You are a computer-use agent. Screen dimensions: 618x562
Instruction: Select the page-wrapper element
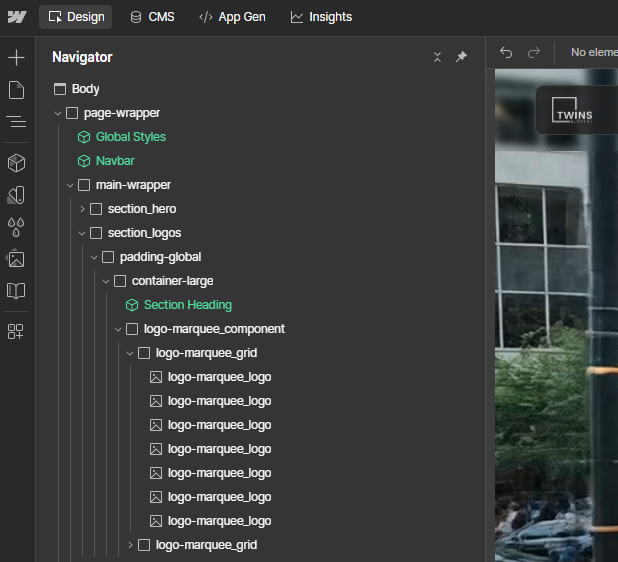122,114
